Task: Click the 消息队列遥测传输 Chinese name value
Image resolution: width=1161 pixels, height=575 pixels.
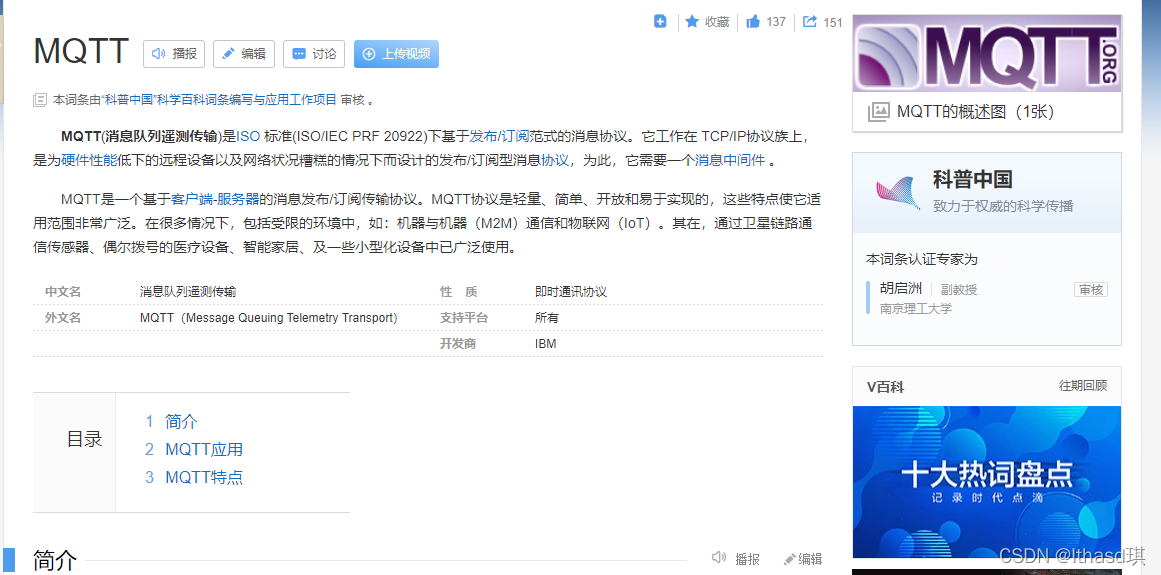Action: 188,292
